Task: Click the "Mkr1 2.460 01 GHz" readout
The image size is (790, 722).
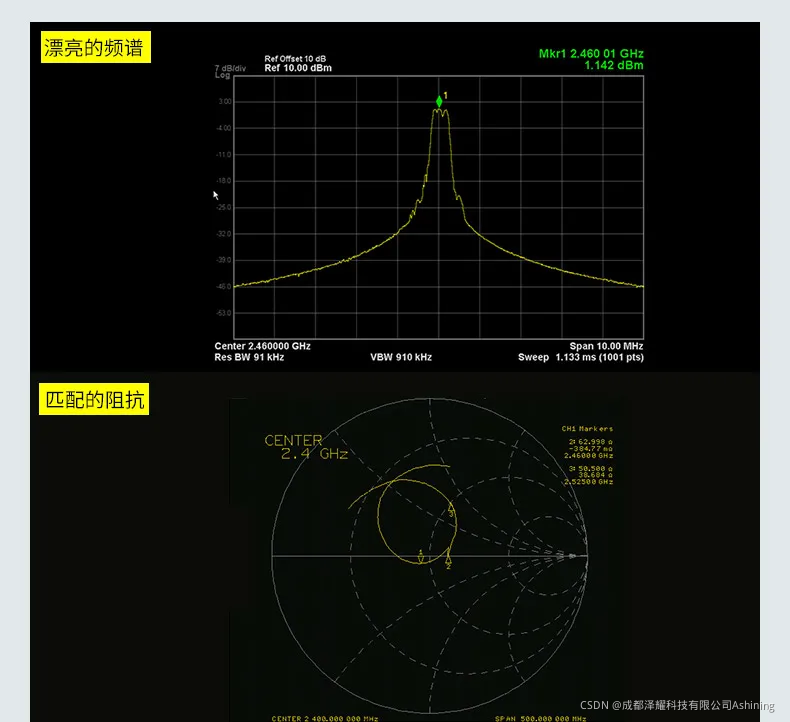Action: pos(591,53)
